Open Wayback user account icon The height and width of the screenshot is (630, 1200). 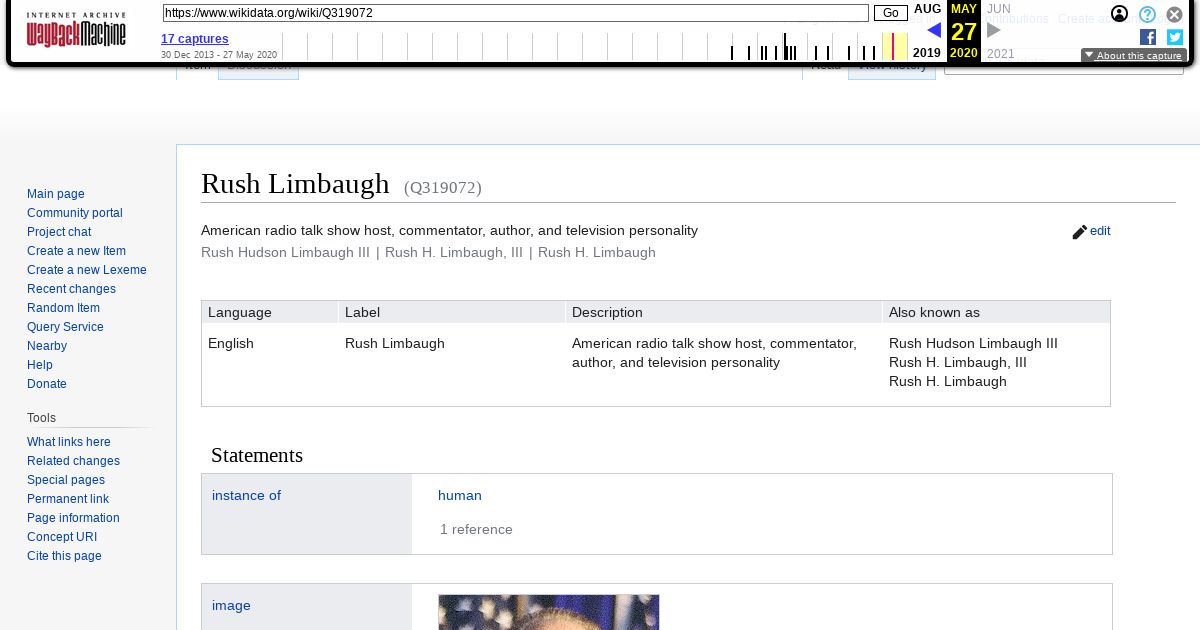(1119, 14)
